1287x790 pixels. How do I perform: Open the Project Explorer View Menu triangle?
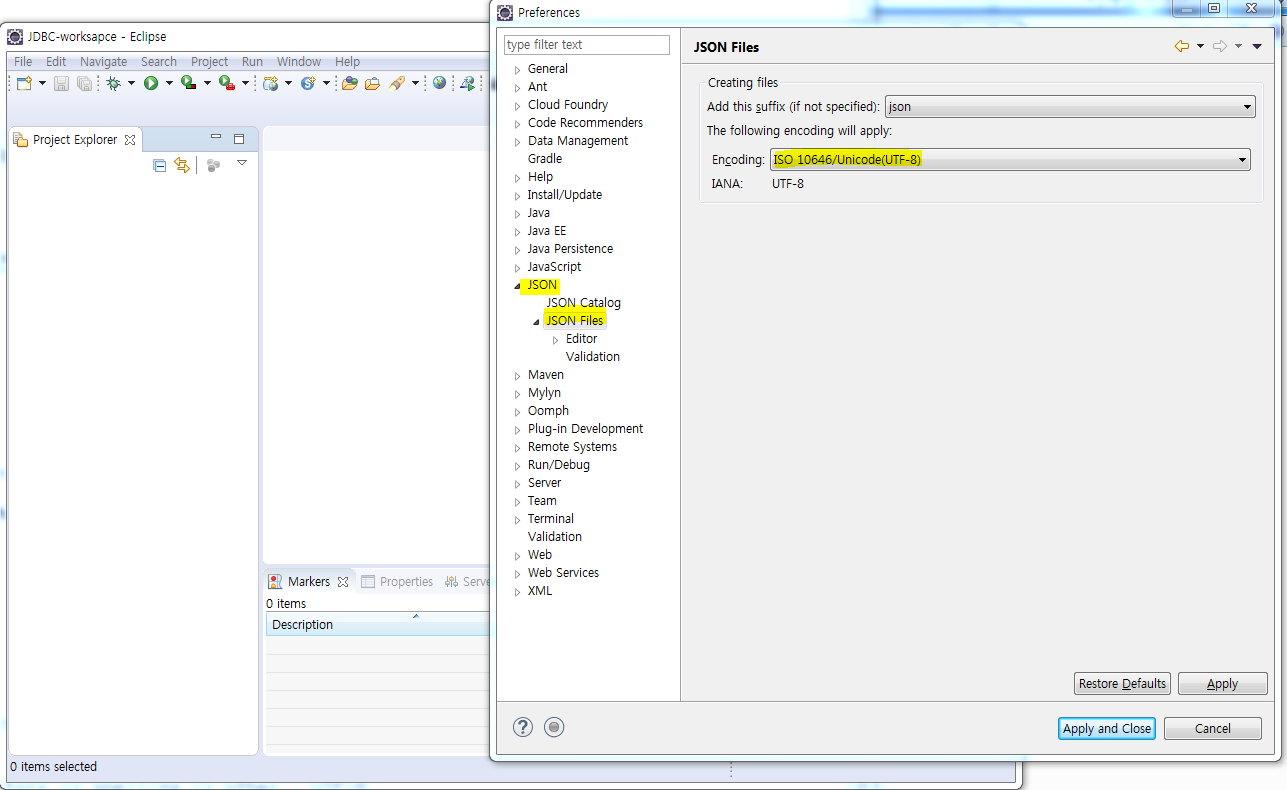(242, 163)
